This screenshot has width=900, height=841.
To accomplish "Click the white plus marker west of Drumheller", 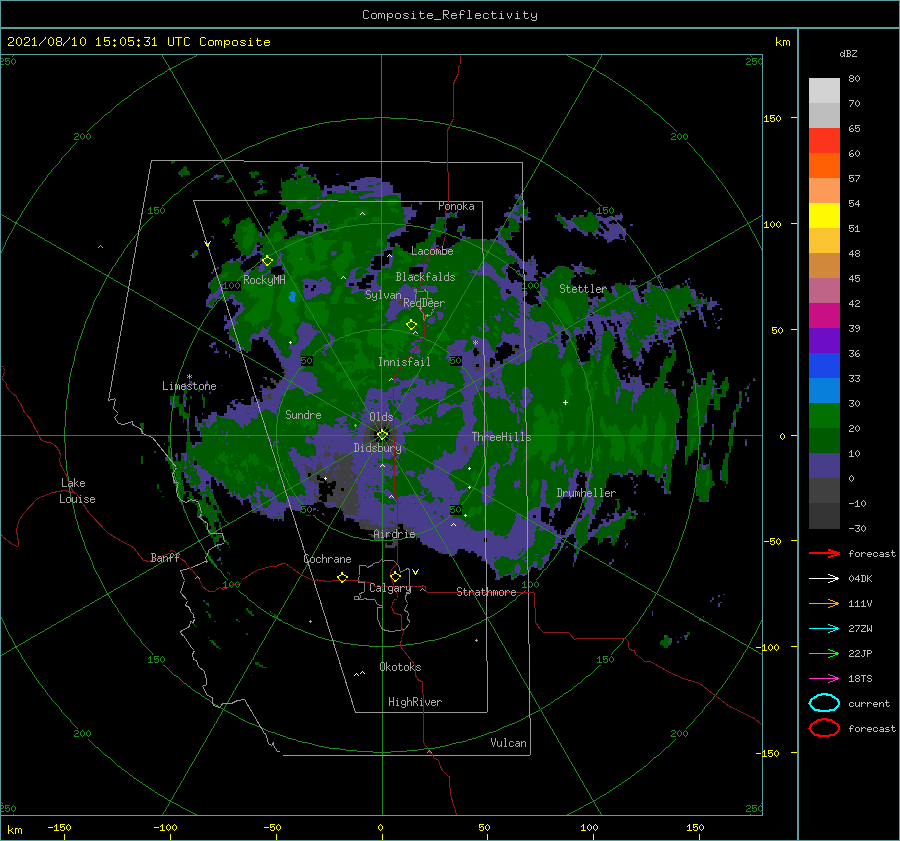I will [x=565, y=402].
